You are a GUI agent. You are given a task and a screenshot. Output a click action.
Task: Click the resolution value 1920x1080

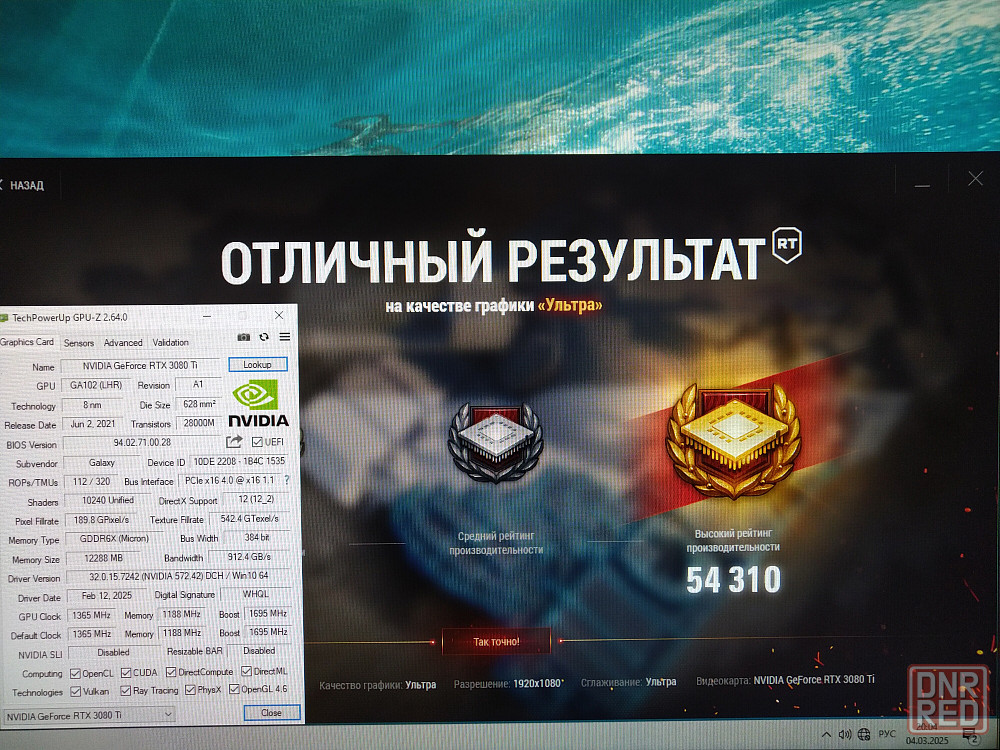pyautogui.click(x=539, y=683)
